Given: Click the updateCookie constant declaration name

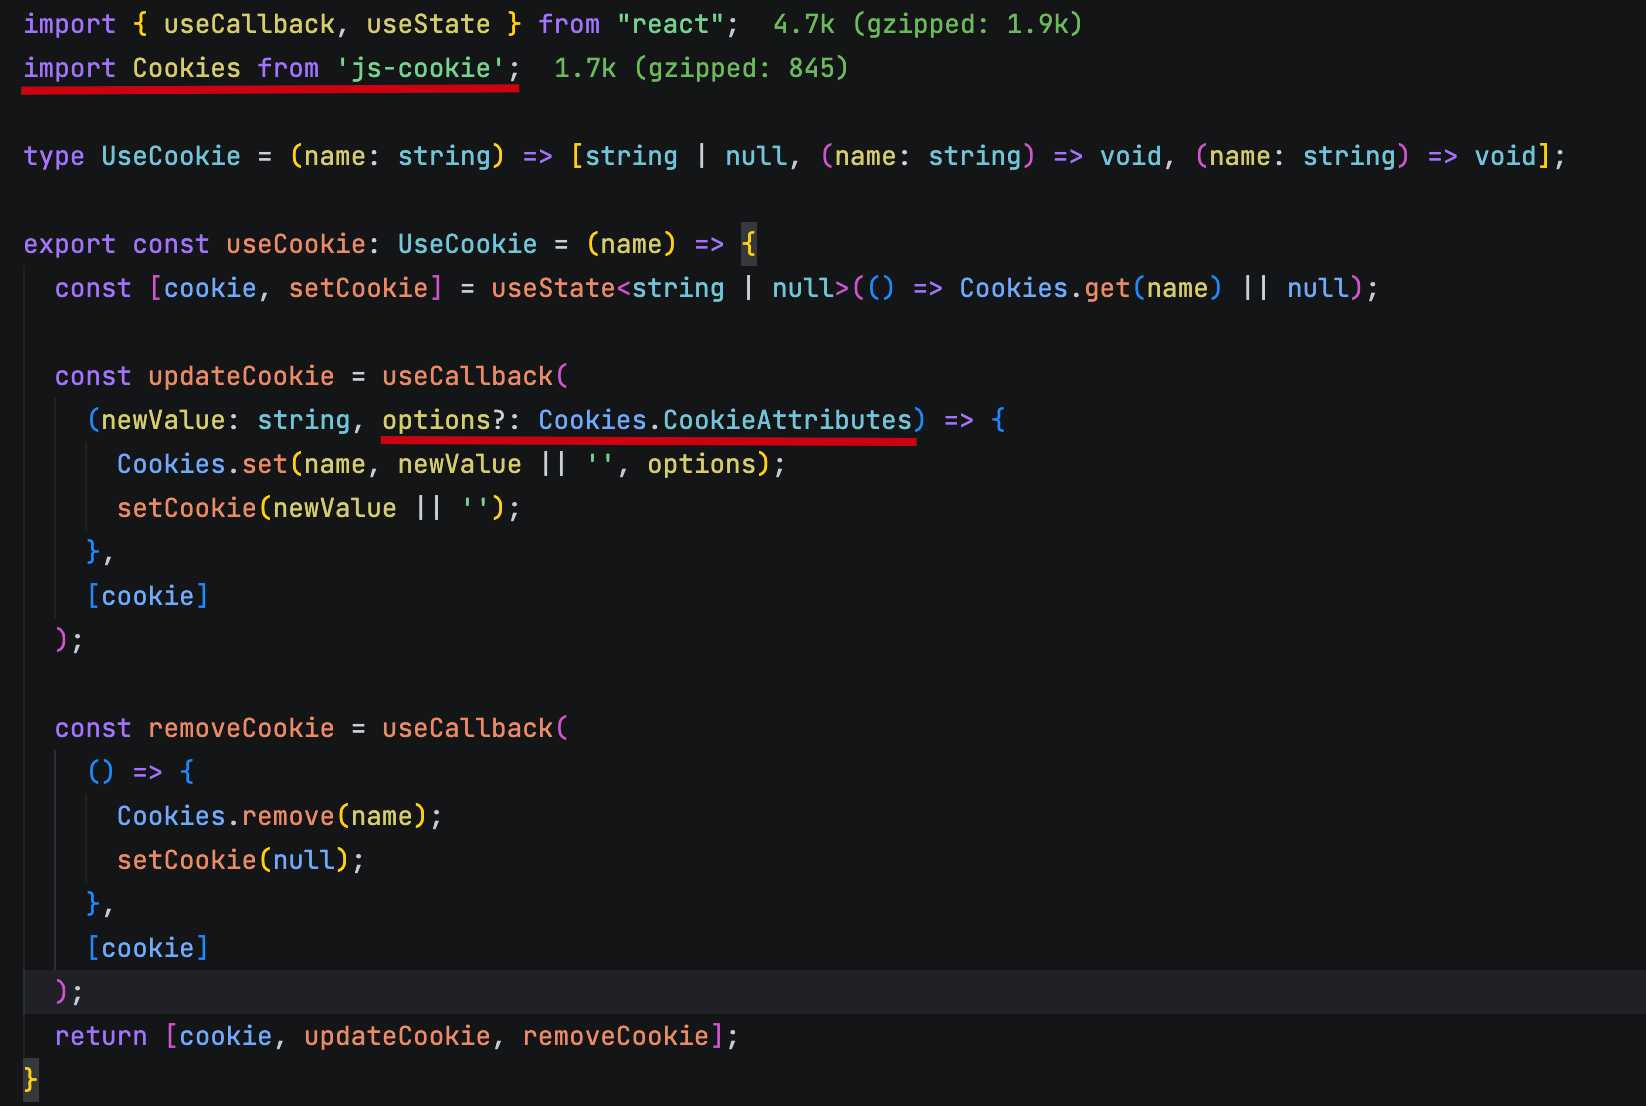Looking at the screenshot, I should tap(241, 376).
